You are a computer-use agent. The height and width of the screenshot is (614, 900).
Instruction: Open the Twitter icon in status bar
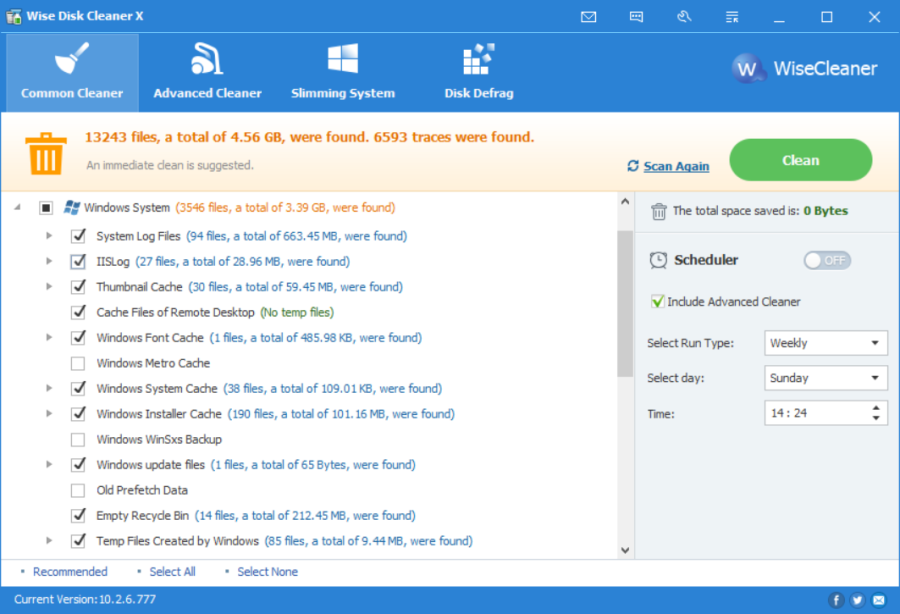coord(857,600)
